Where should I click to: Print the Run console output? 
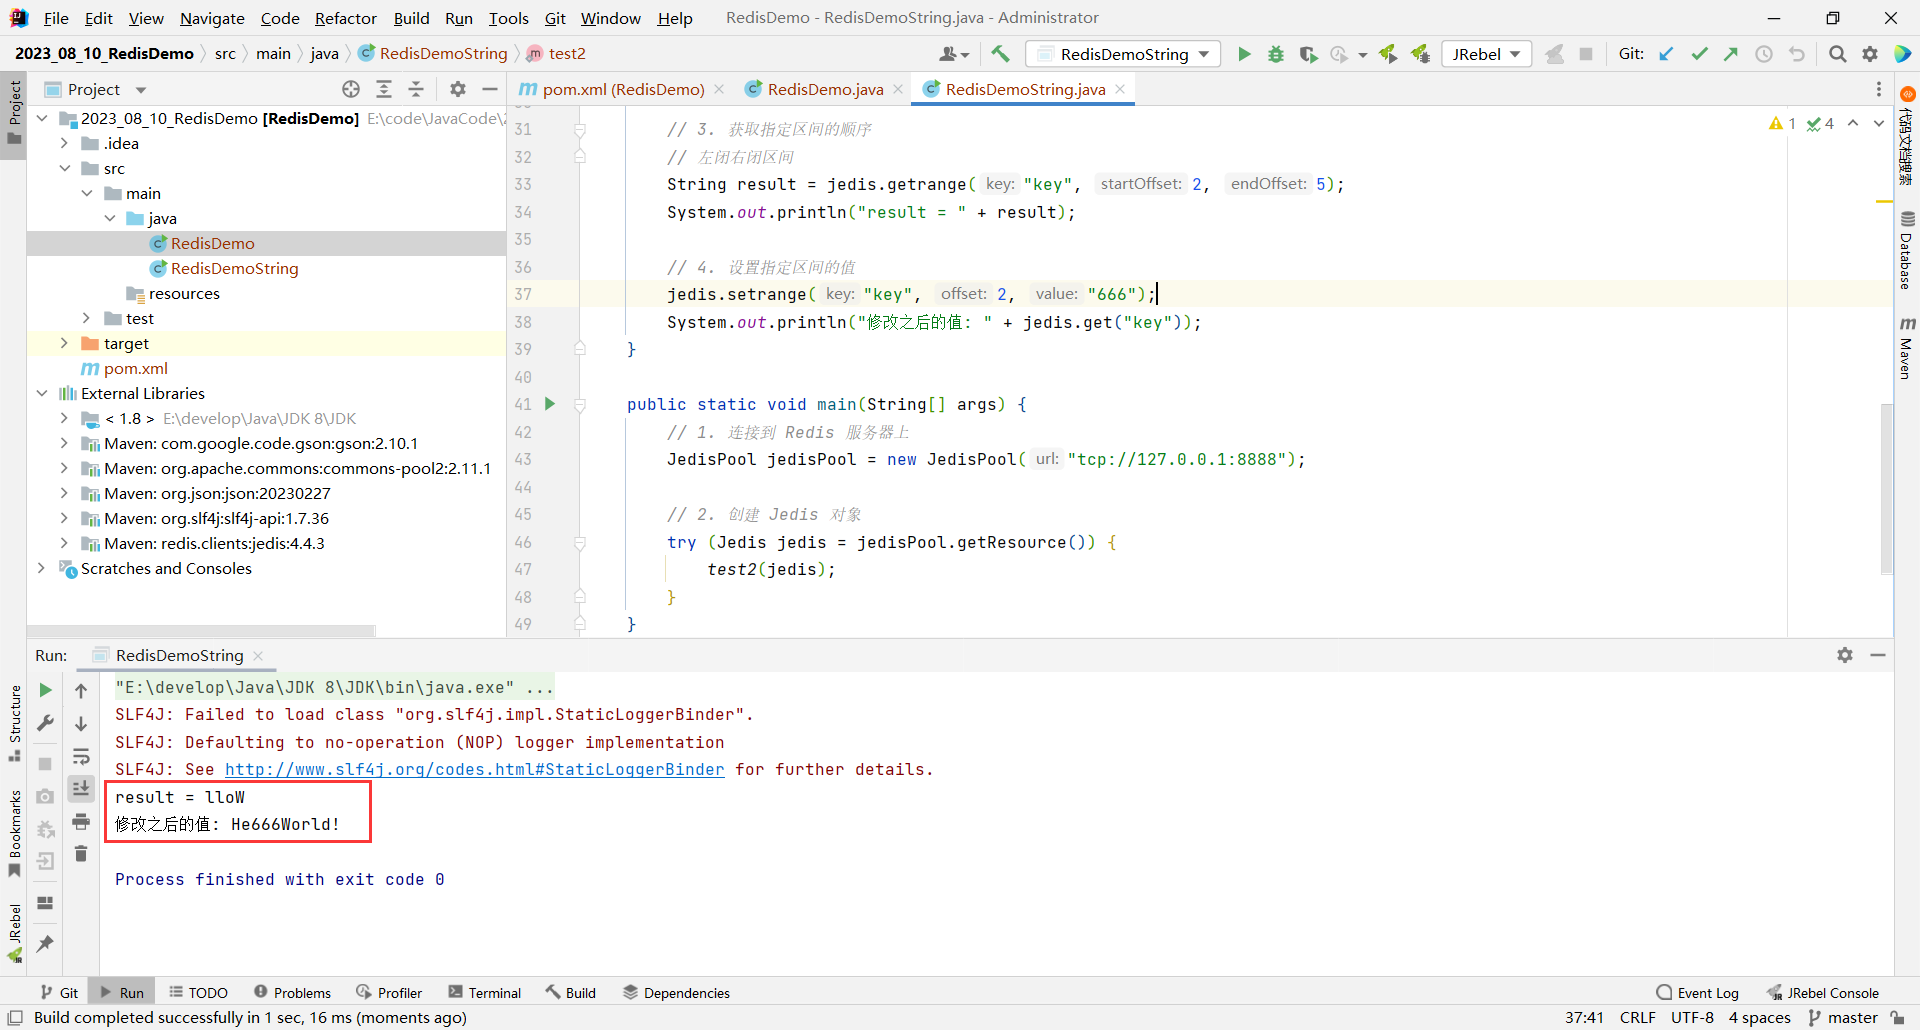81,822
